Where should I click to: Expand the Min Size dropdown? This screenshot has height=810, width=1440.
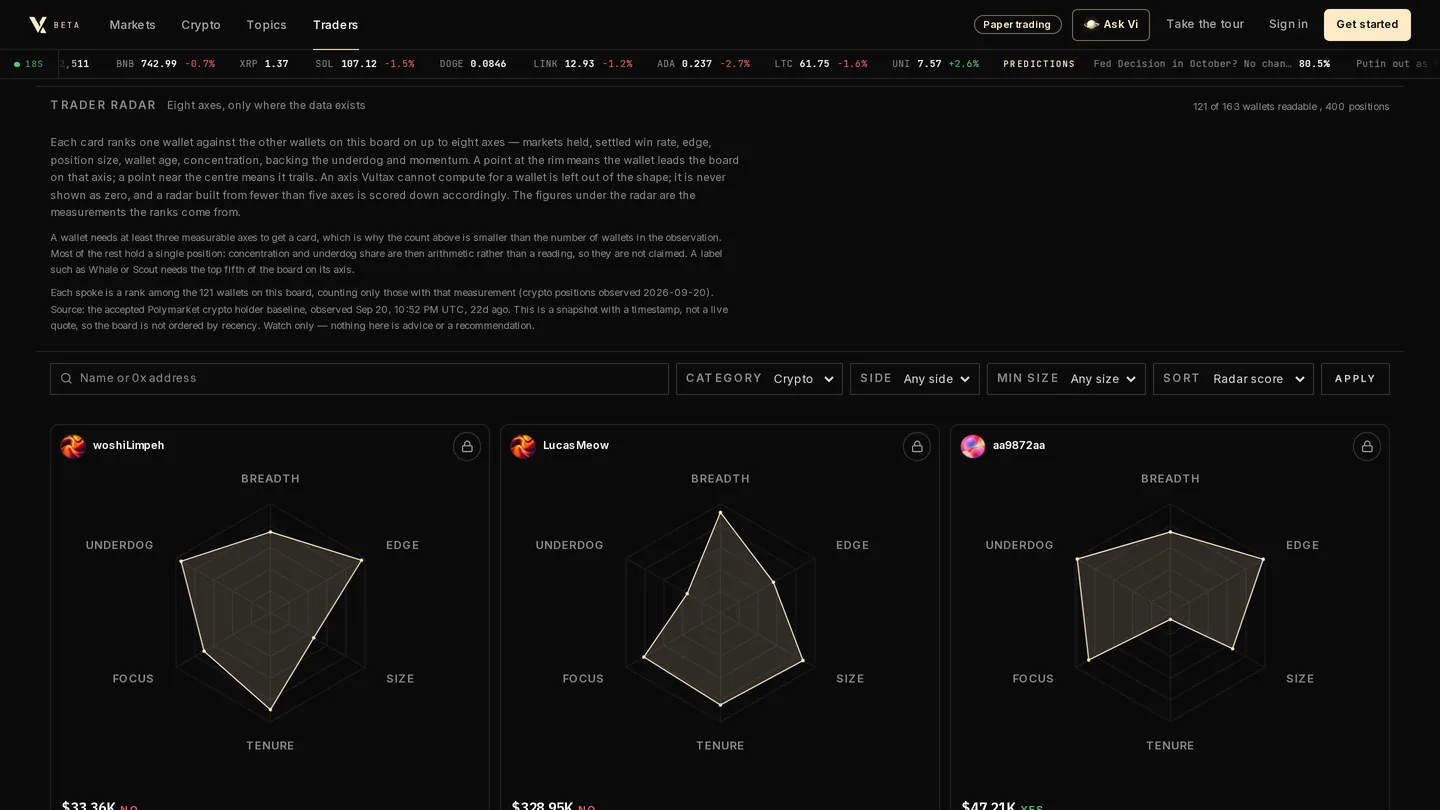tap(1066, 379)
